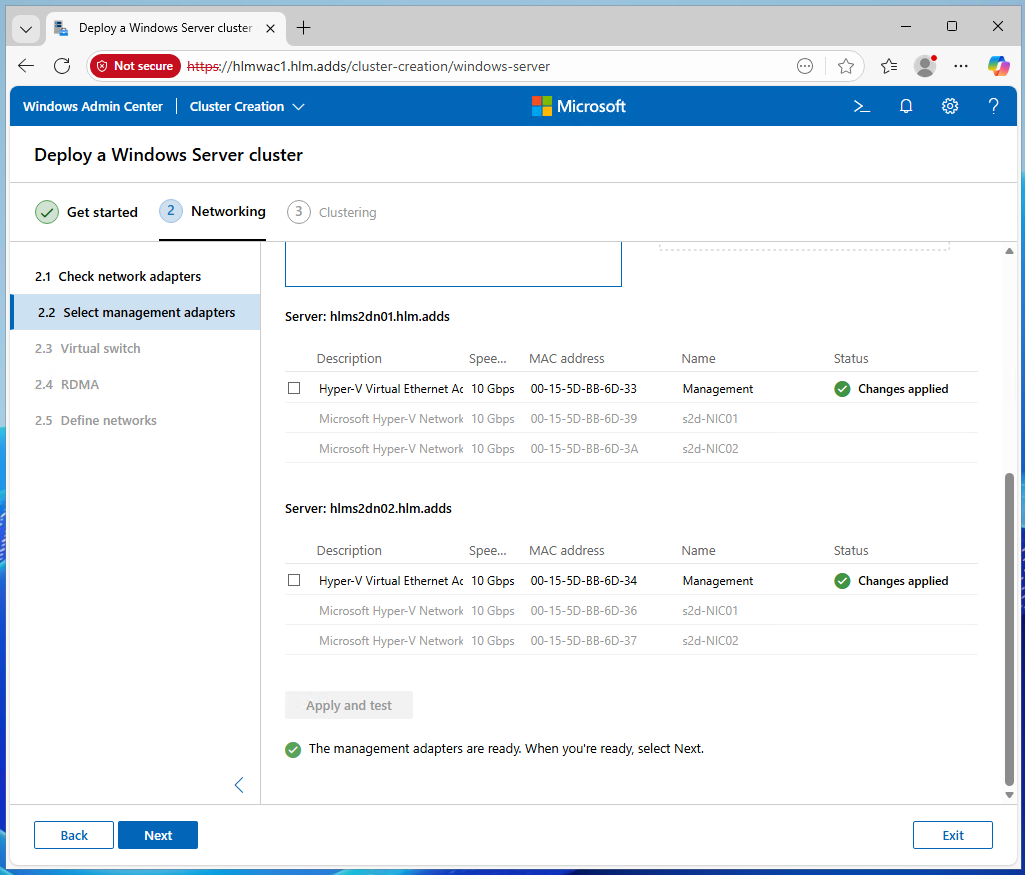The height and width of the screenshot is (875, 1025).
Task: Add this page to favorites star
Action: [x=846, y=66]
